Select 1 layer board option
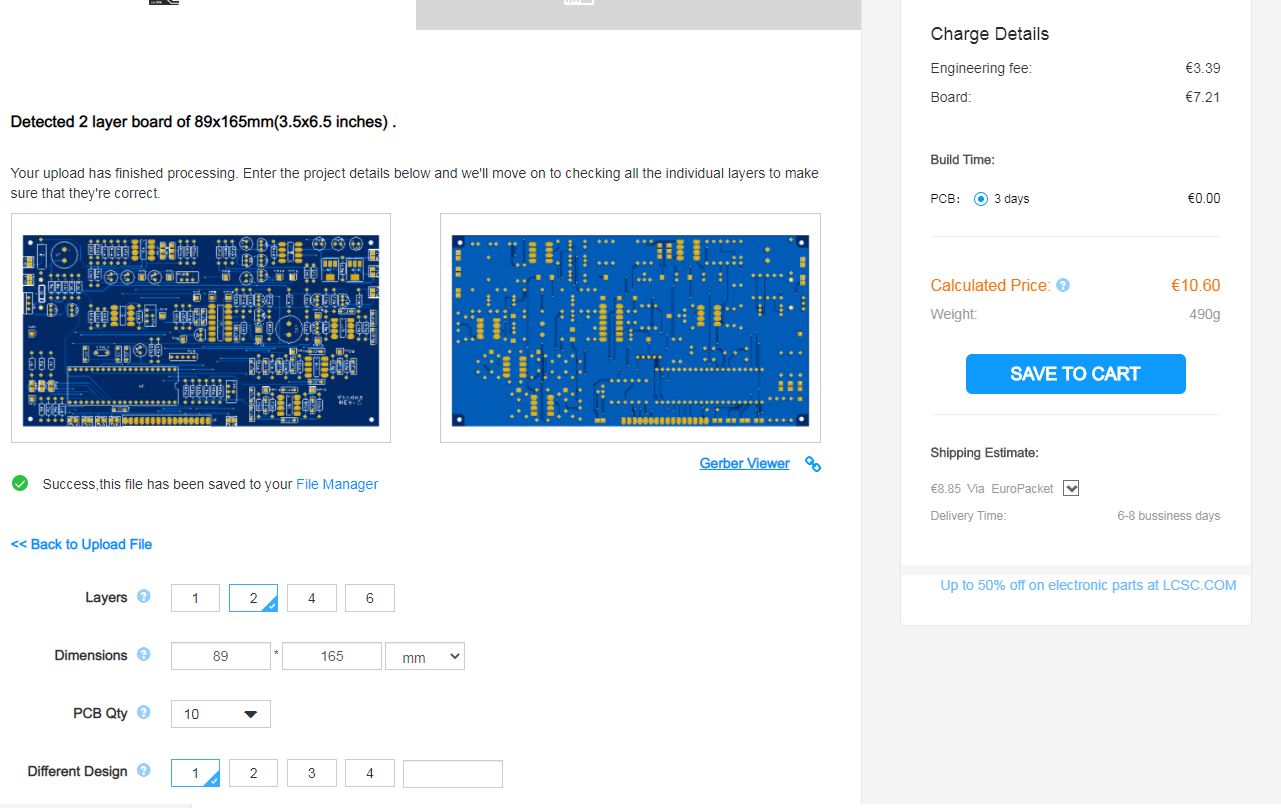Viewport: 1281px width, 808px height. point(195,598)
